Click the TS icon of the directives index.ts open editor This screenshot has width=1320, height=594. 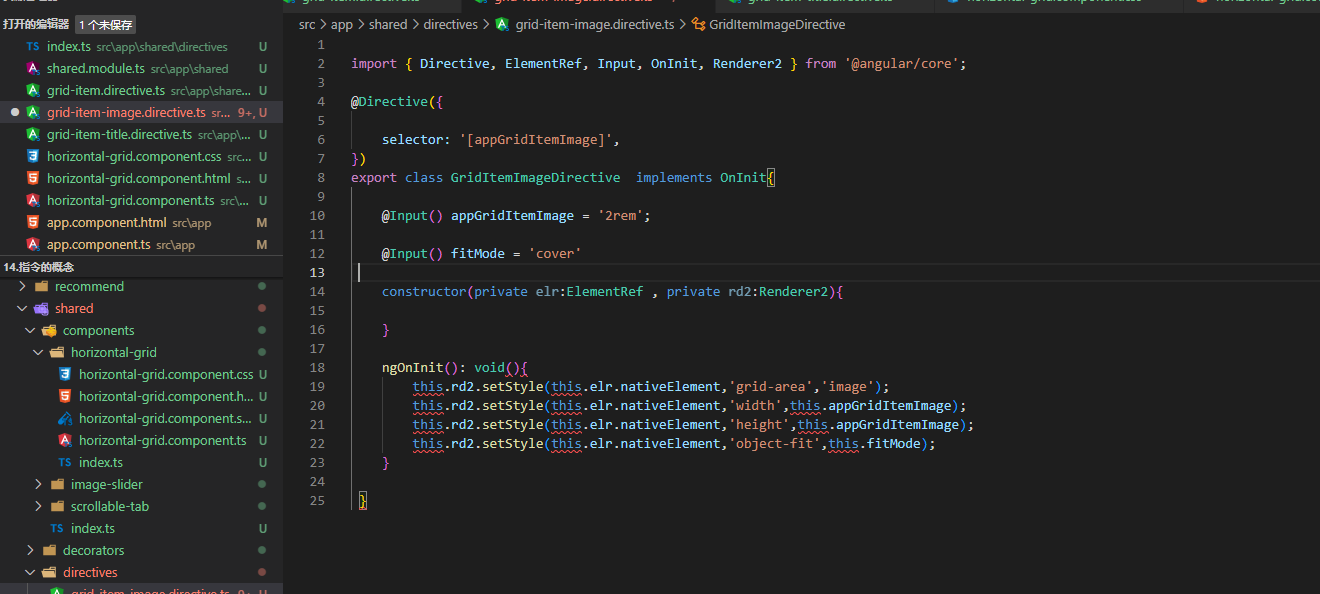tap(33, 47)
